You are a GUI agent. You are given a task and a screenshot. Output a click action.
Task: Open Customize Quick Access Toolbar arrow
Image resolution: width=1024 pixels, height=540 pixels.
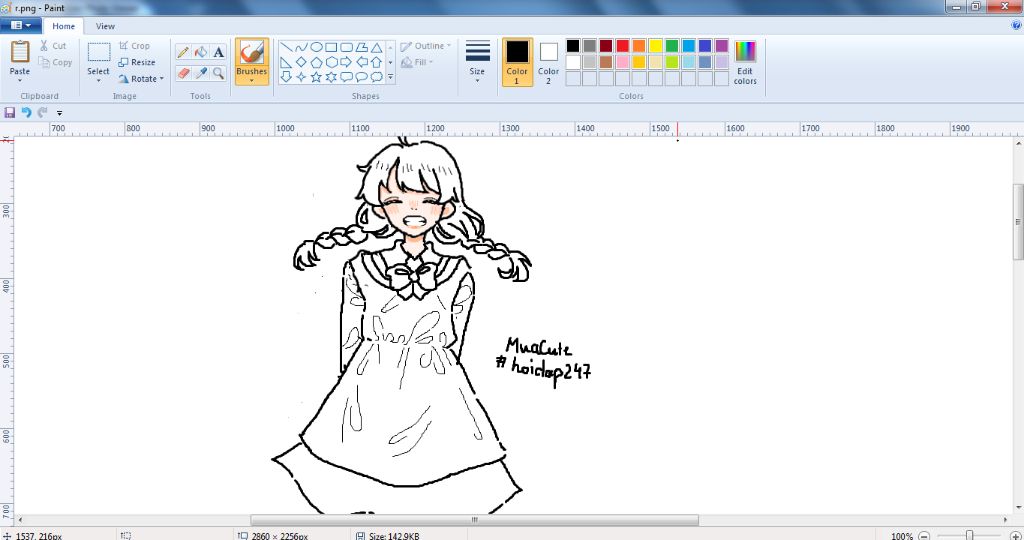(59, 113)
